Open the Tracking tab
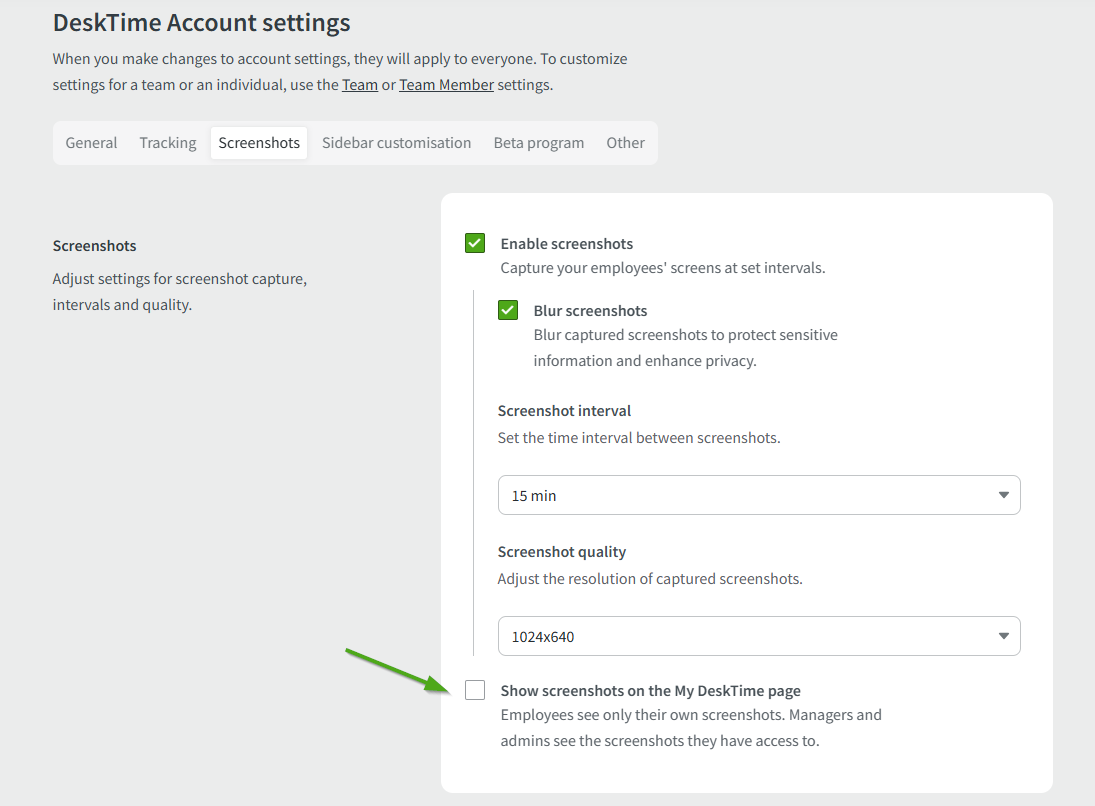1095x806 pixels. pos(168,143)
